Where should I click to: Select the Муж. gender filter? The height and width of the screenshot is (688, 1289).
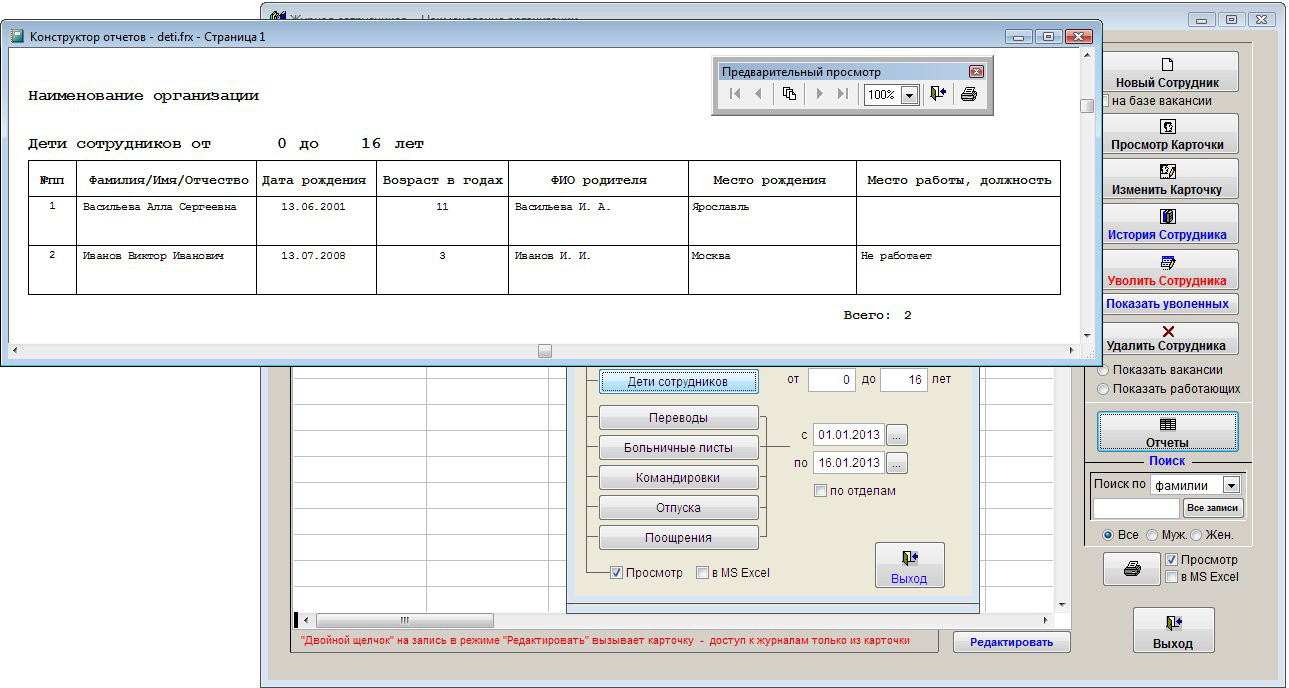click(1152, 535)
